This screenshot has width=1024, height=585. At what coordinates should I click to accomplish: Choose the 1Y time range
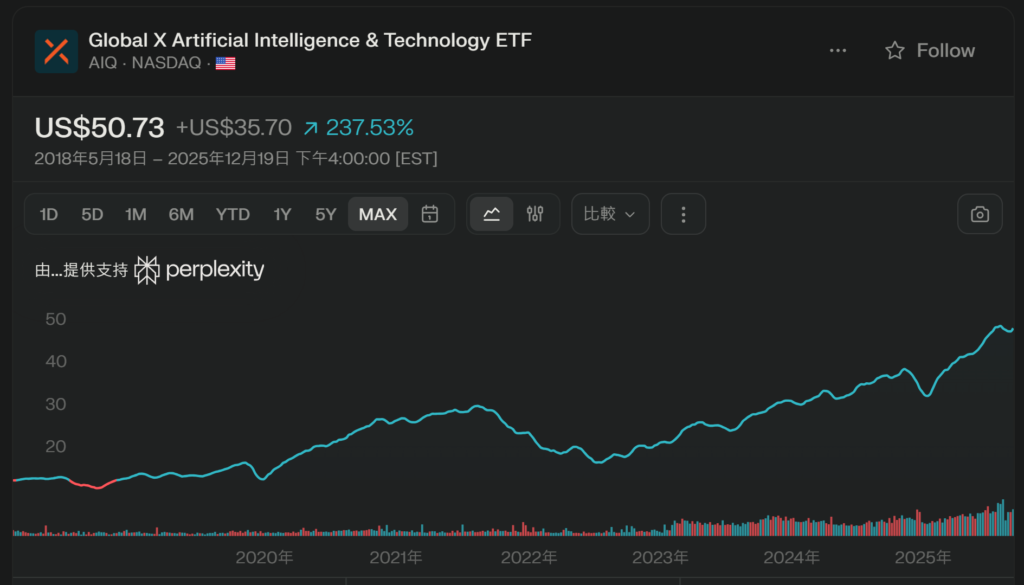point(282,214)
